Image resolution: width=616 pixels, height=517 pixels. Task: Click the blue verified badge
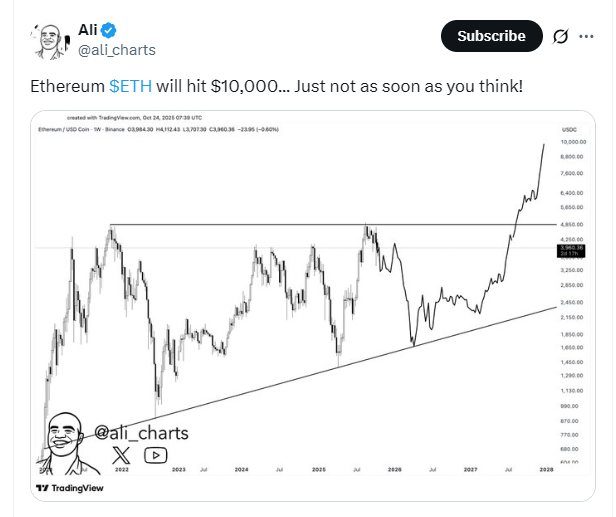point(111,29)
